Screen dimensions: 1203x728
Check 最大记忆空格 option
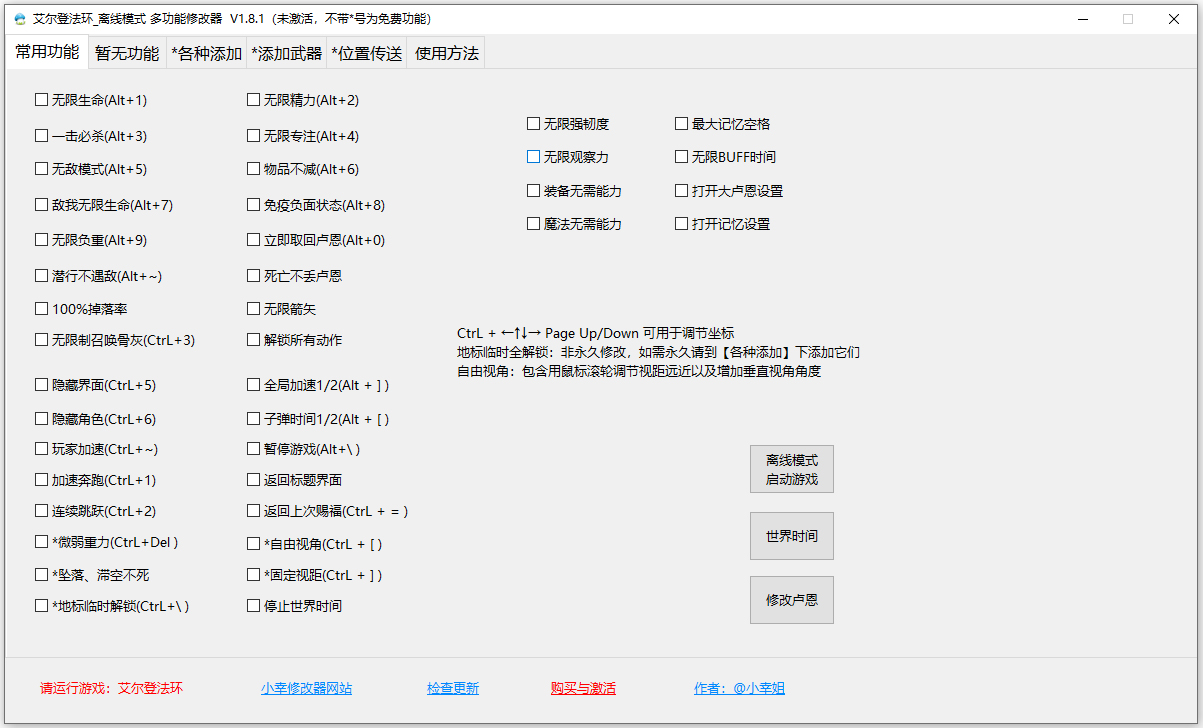click(681, 123)
